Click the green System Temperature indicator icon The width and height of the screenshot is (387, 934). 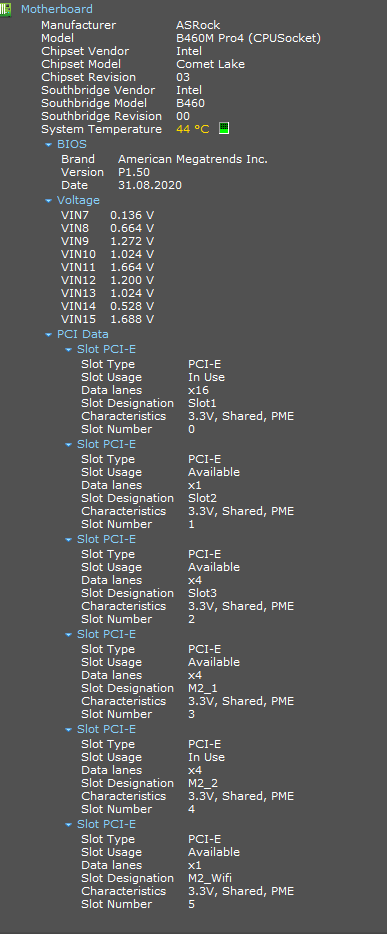[x=224, y=129]
